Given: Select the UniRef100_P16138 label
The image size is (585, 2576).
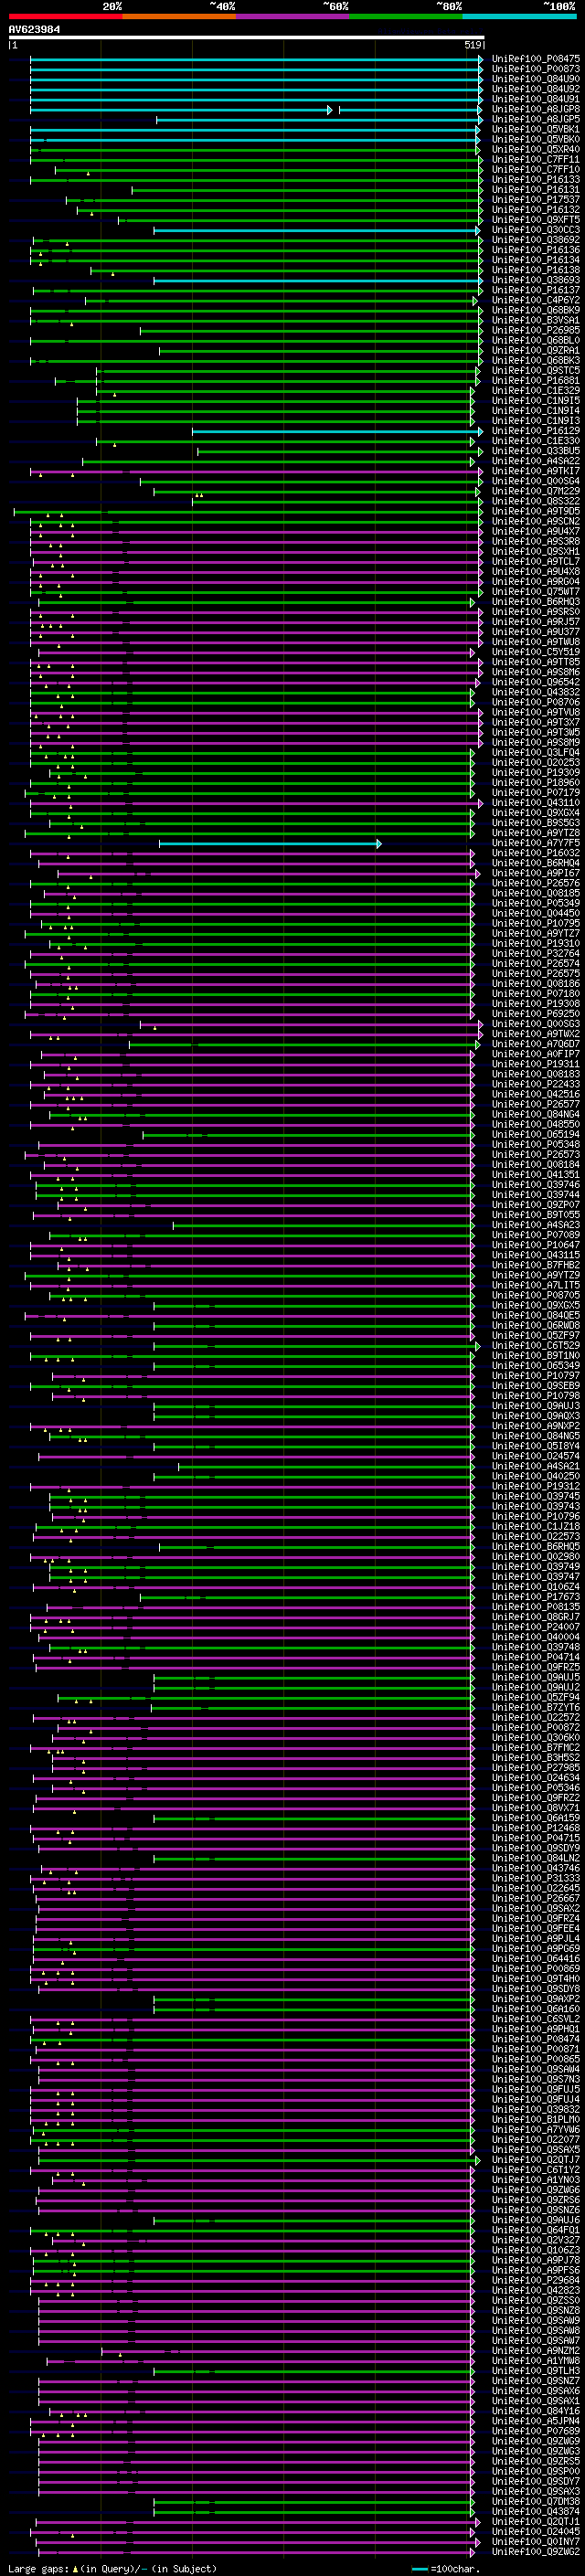Looking at the screenshot, I should (x=536, y=270).
